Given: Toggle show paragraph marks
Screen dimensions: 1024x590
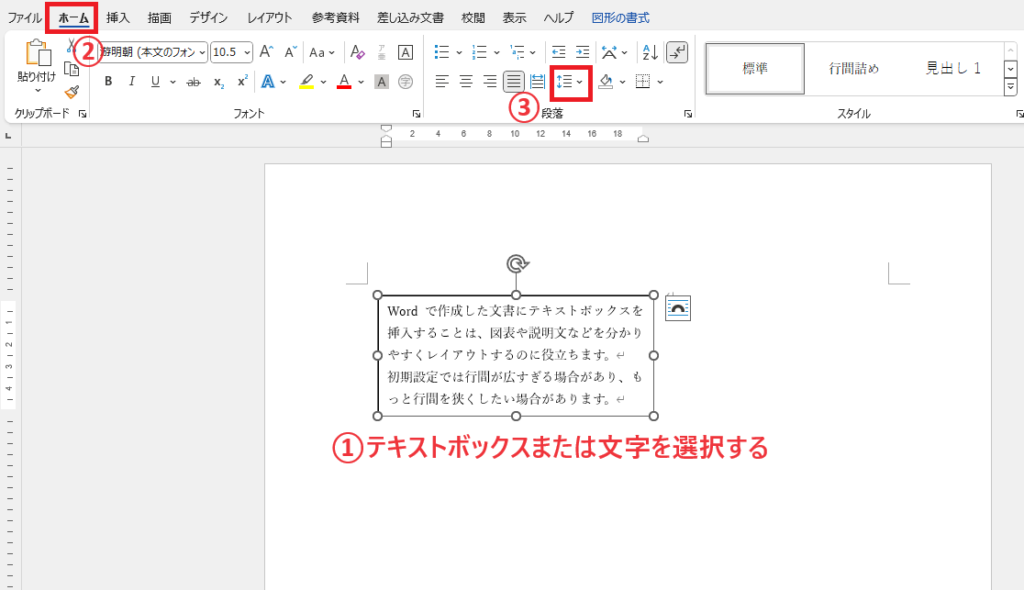Looking at the screenshot, I should (677, 52).
